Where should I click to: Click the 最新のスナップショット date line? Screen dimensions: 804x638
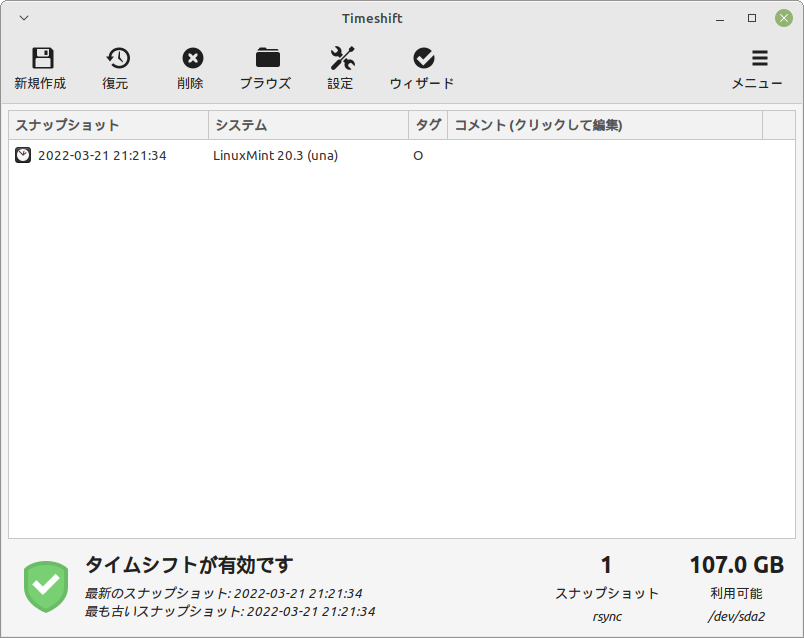224,593
